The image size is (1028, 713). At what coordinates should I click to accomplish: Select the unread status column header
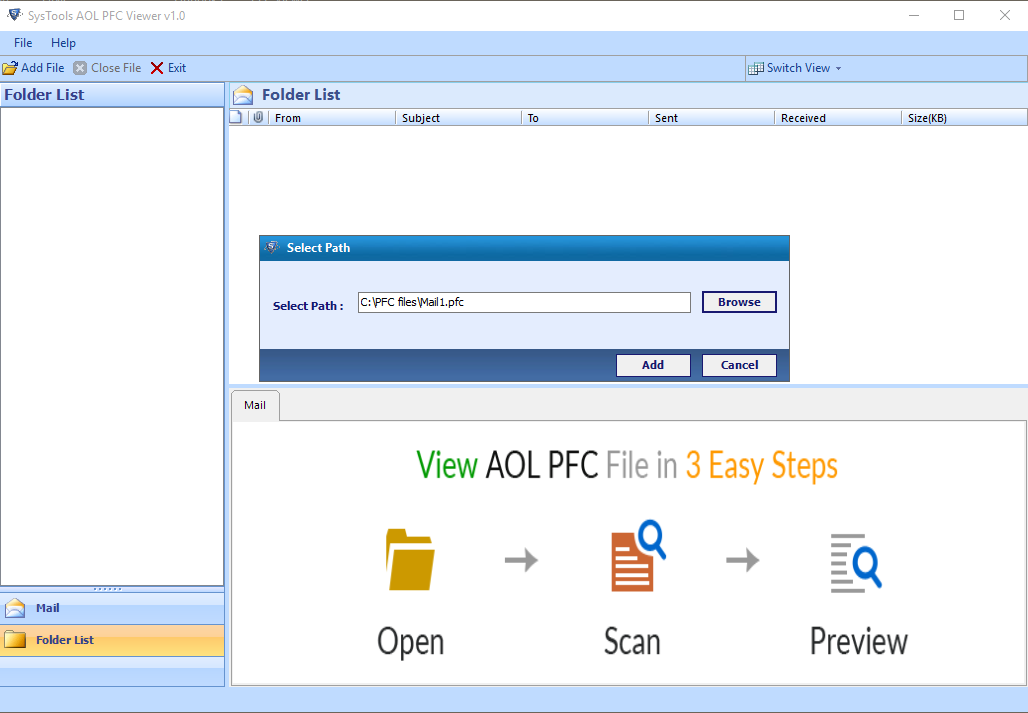coord(237,117)
